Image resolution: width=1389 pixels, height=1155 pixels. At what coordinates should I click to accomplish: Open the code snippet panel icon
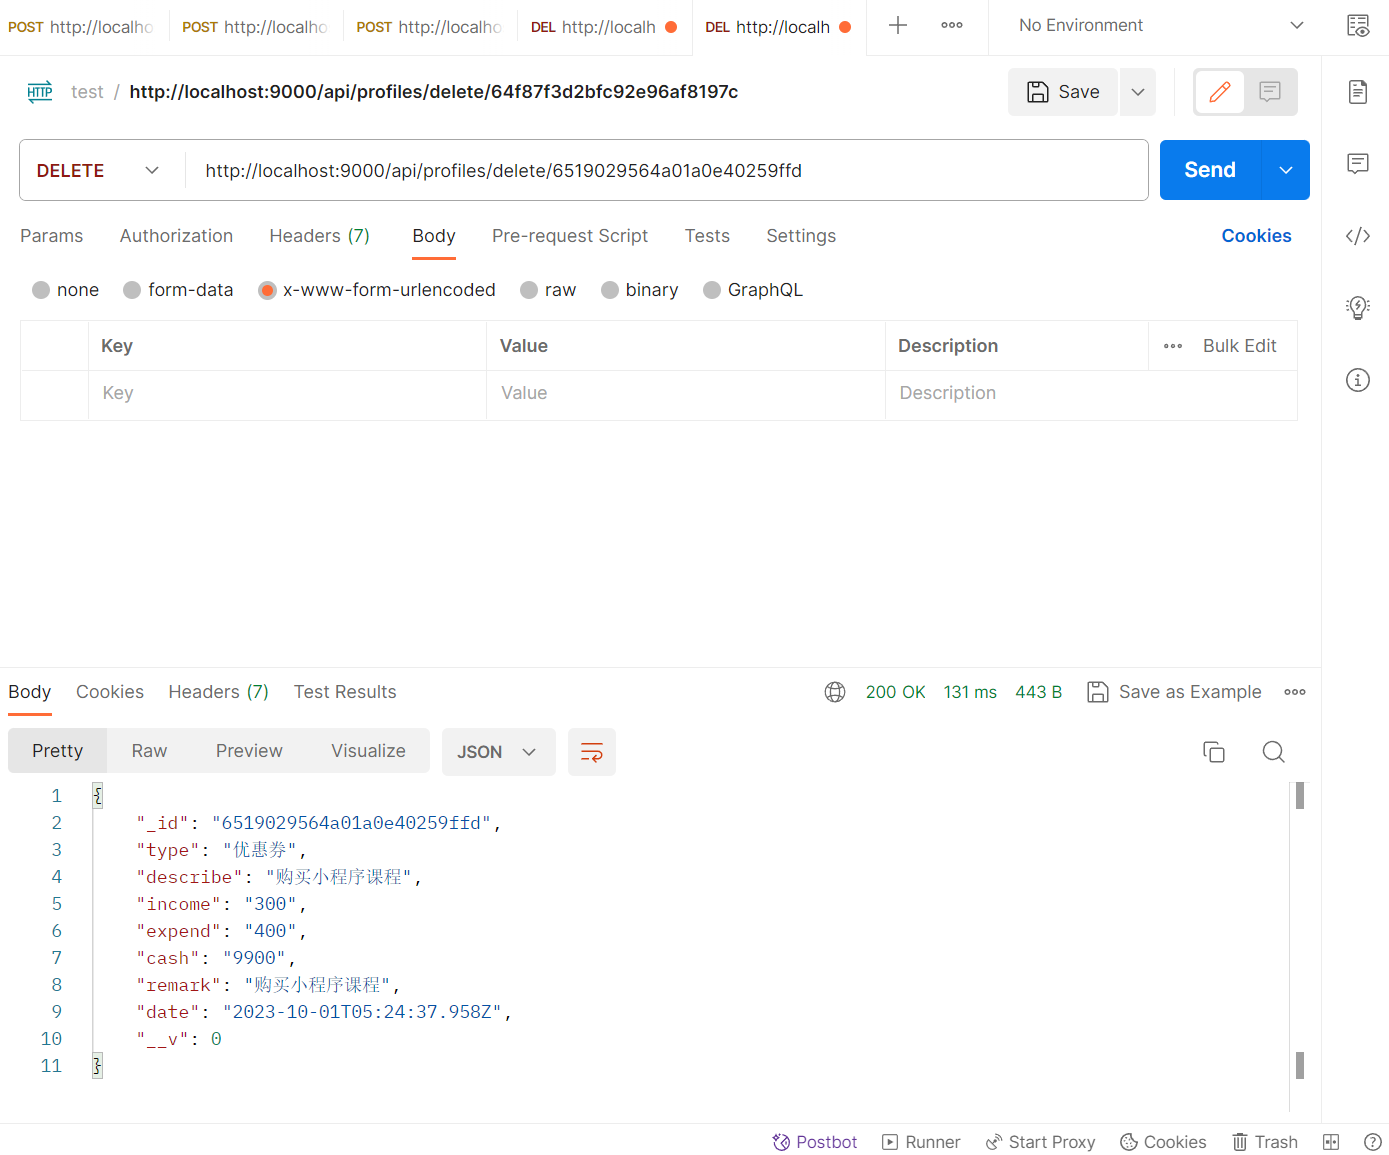pos(1357,236)
